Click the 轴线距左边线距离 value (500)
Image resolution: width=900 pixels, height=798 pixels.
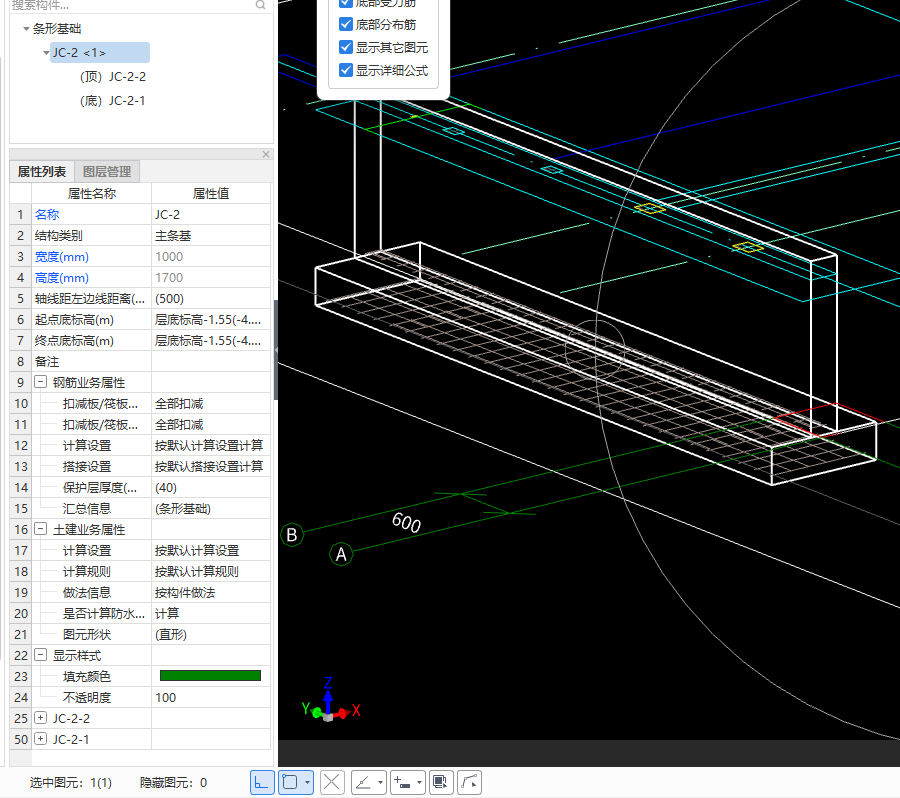(211, 299)
